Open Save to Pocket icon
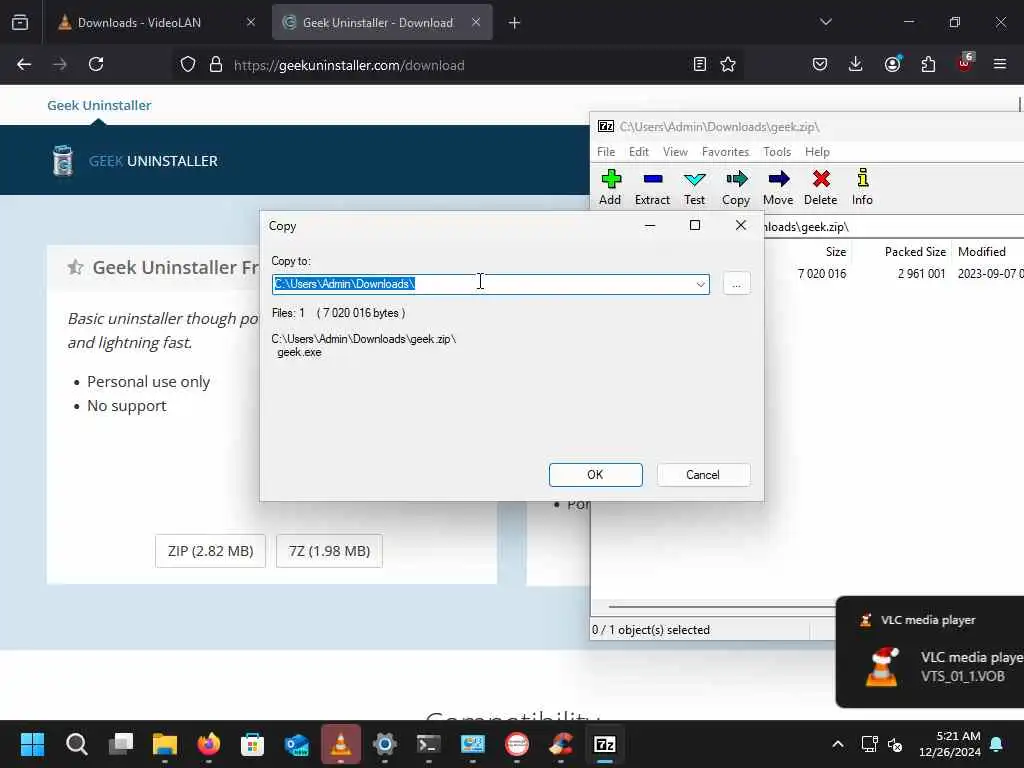This screenshot has height=768, width=1024. click(820, 64)
